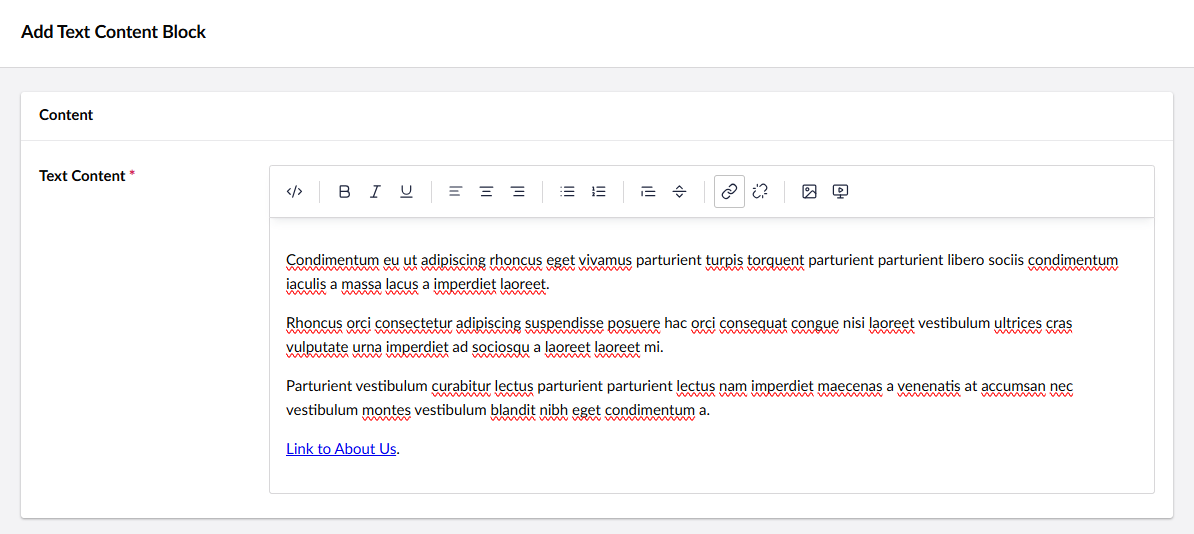
Task: Insert a horizontal rule divider
Action: (x=679, y=192)
